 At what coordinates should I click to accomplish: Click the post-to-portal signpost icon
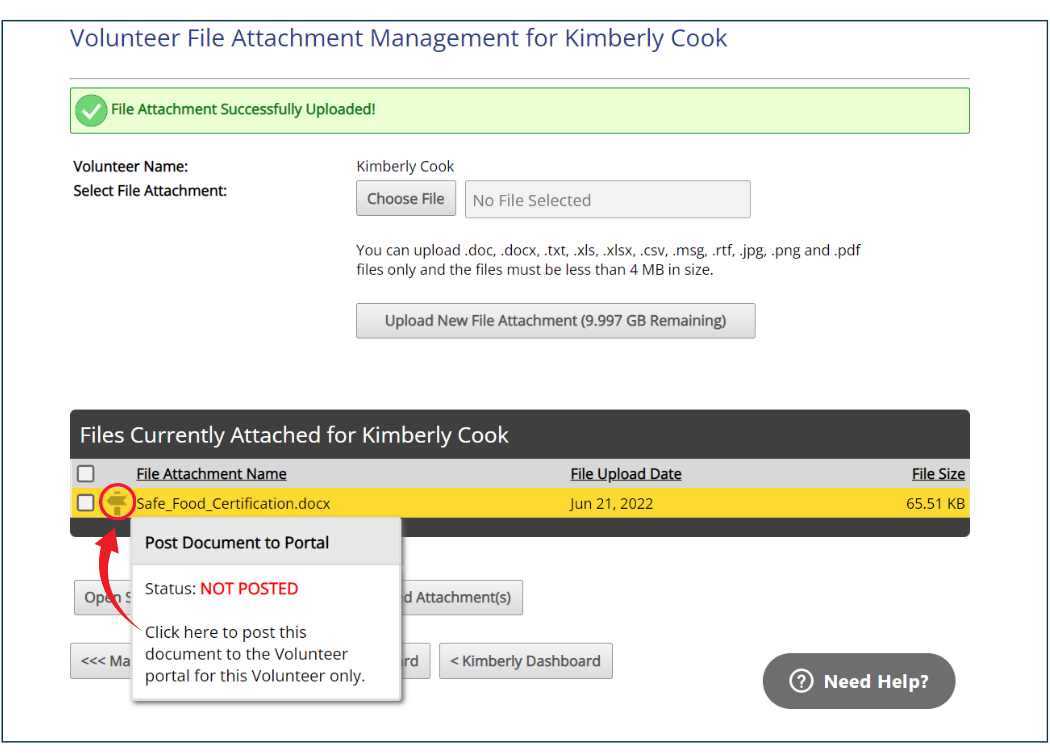117,502
